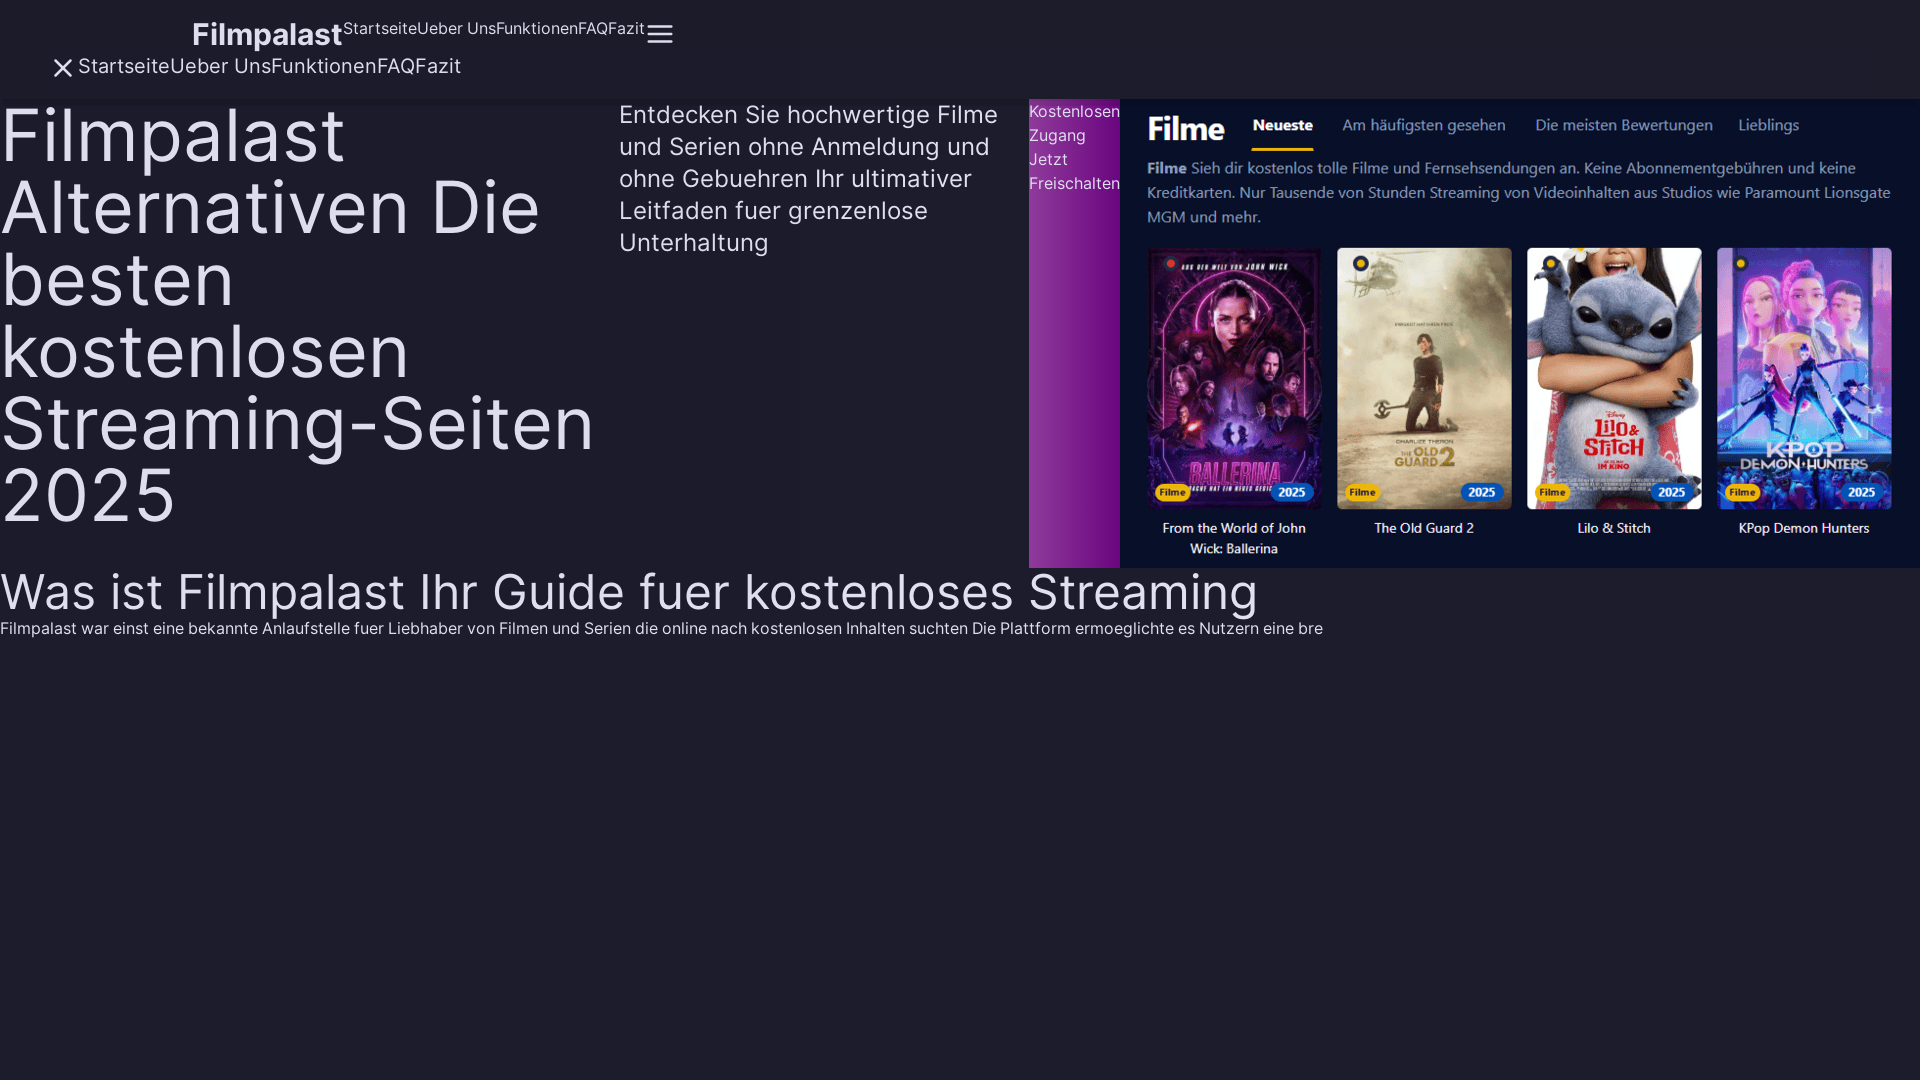
Task: Click the status dot on Old Guard 2 poster
Action: coord(1361,264)
